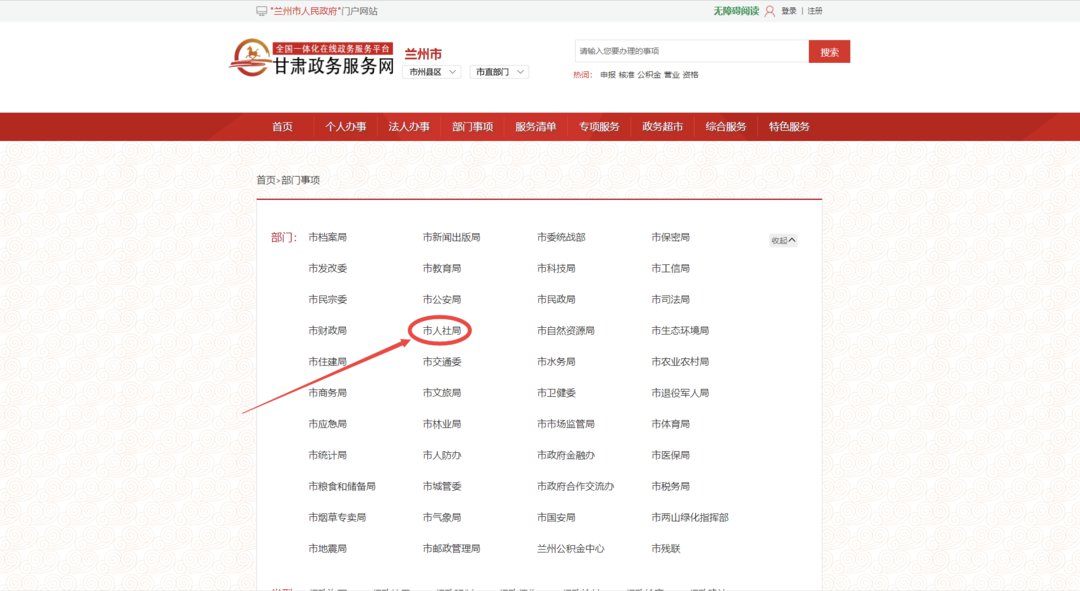The width and height of the screenshot is (1080, 591).
Task: Select department 市两山绿化指挥部
Action: [x=689, y=517]
